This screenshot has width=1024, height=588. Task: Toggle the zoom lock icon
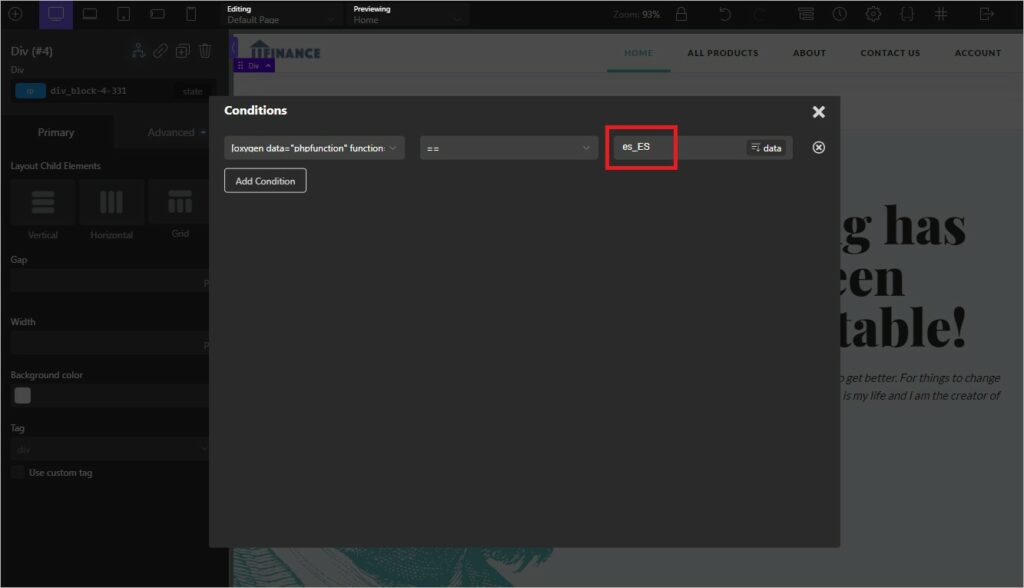[681, 14]
